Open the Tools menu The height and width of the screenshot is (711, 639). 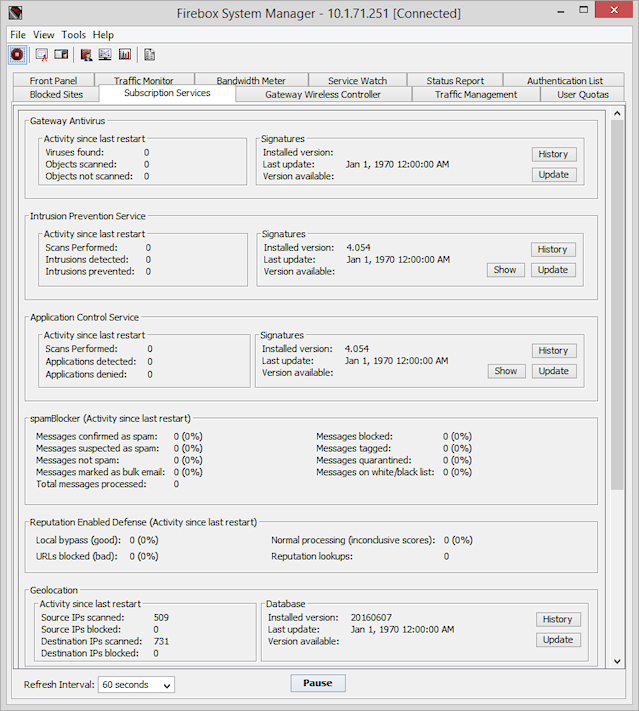pyautogui.click(x=73, y=34)
